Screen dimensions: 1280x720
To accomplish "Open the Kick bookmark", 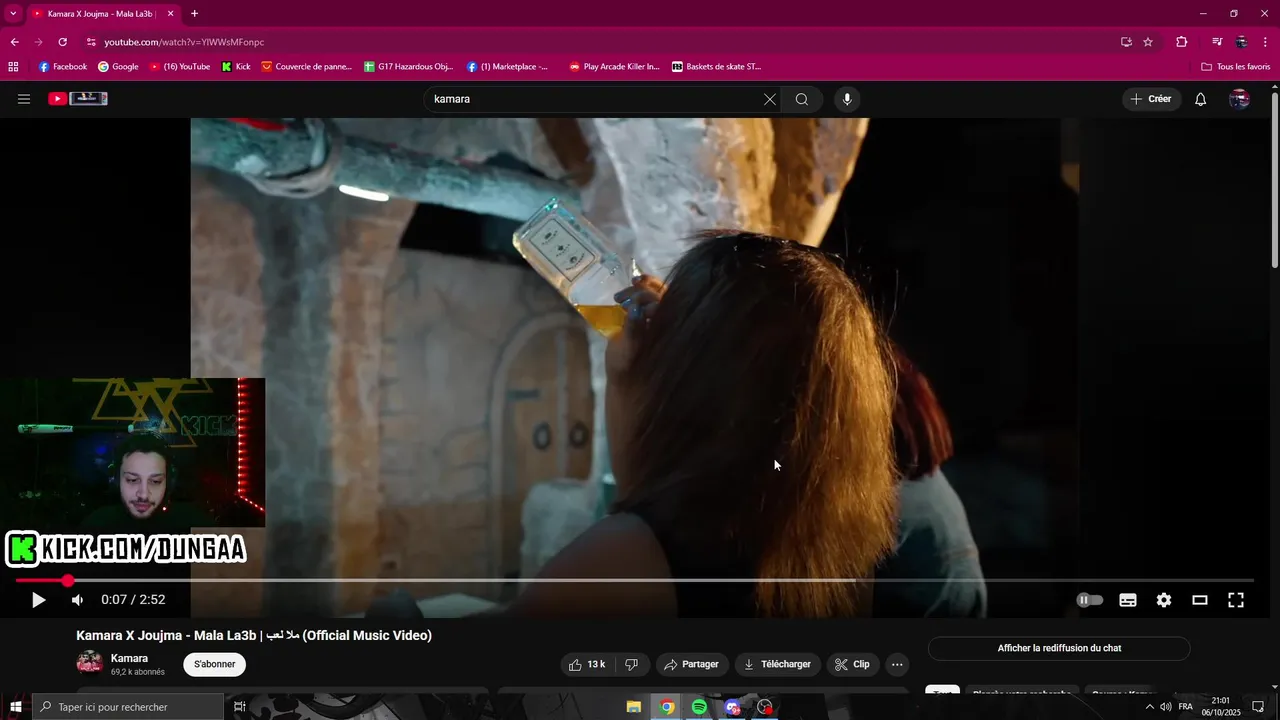I will [236, 67].
